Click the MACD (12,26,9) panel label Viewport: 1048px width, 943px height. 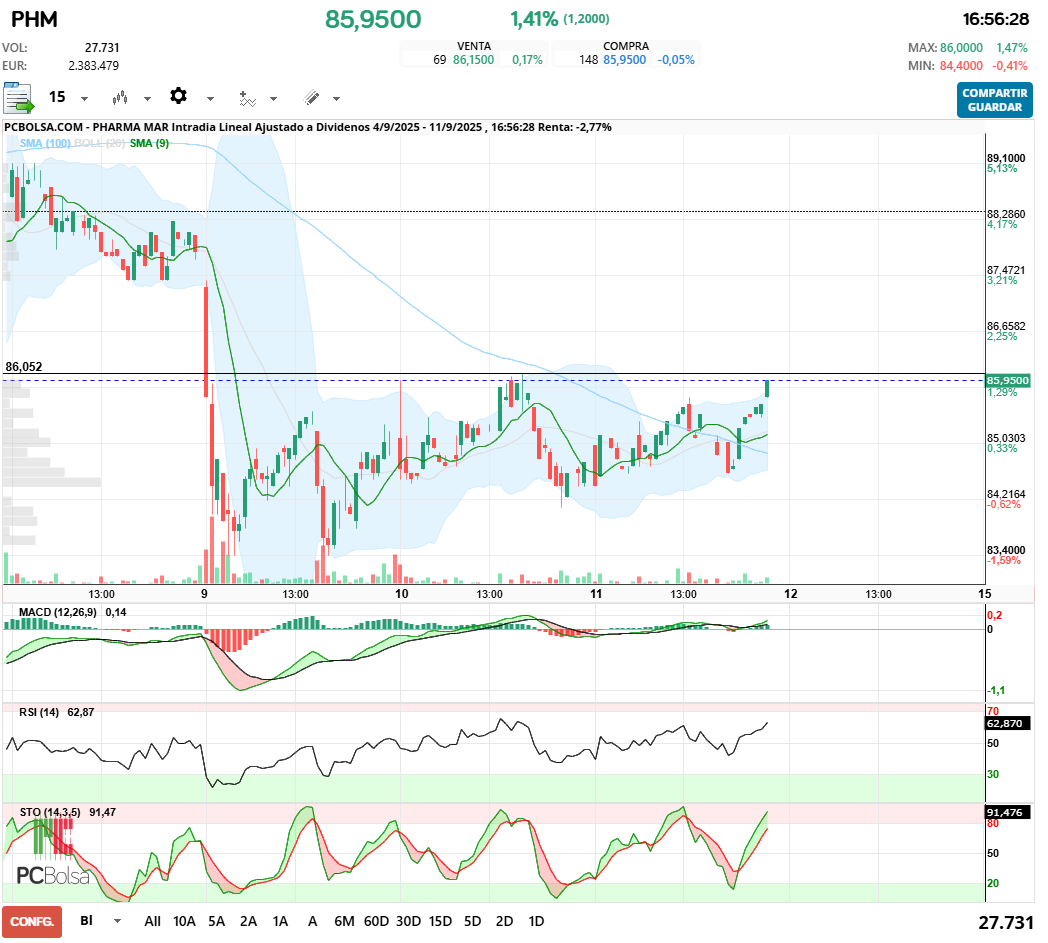(x=57, y=612)
